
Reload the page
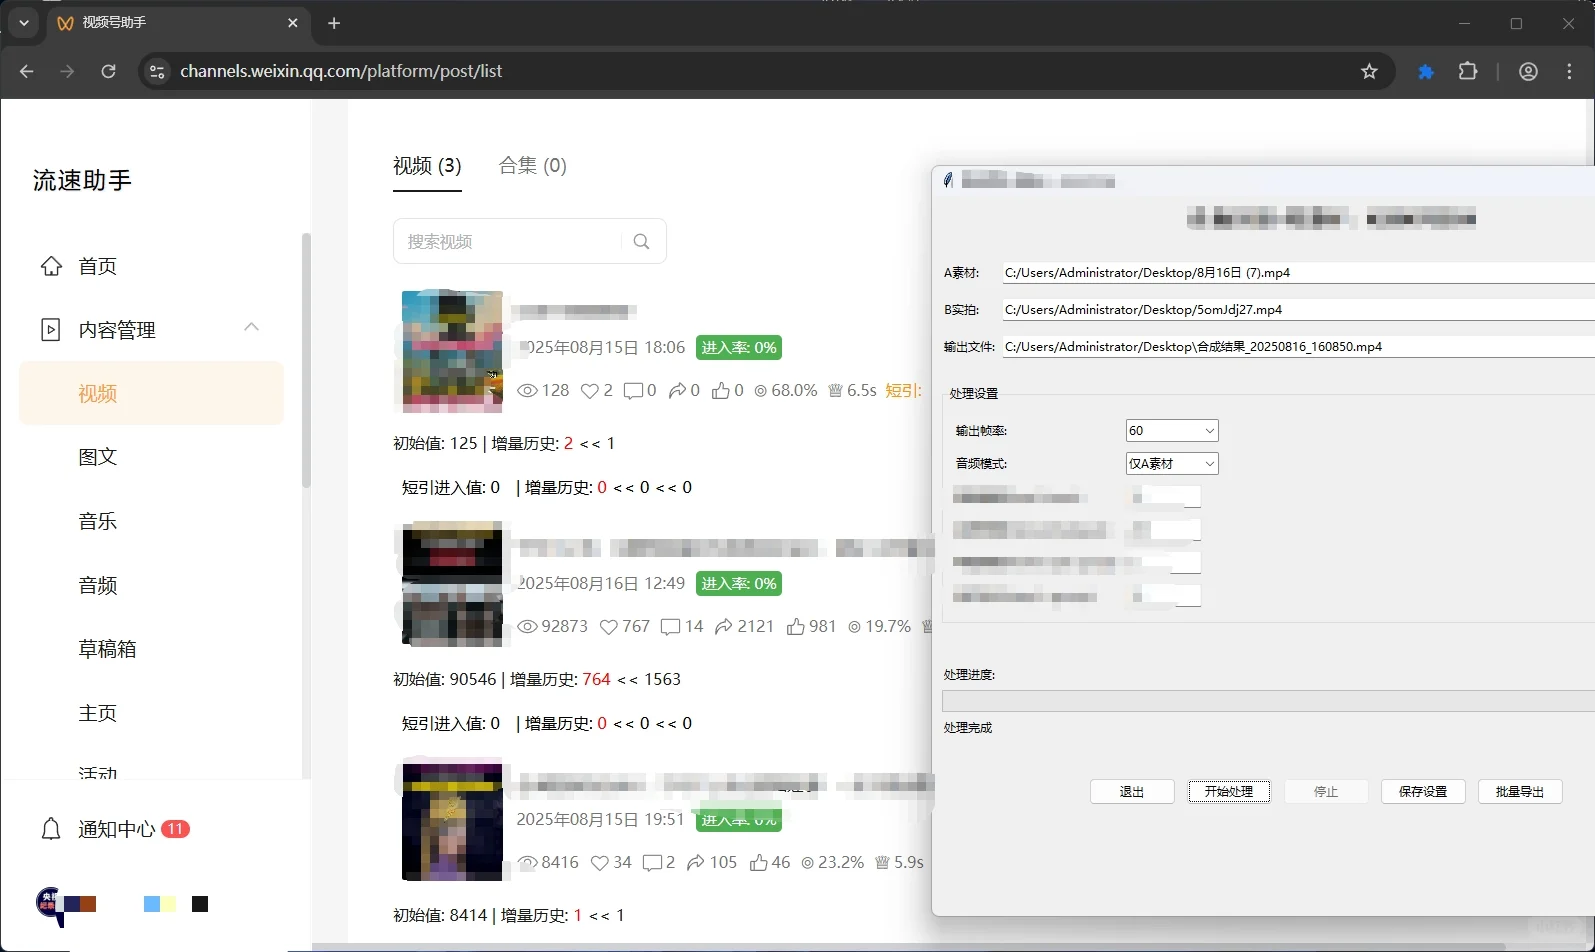[x=108, y=71]
